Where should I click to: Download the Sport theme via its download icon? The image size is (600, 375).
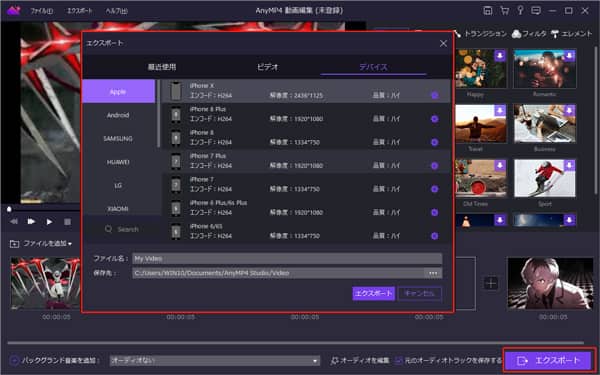569,165
